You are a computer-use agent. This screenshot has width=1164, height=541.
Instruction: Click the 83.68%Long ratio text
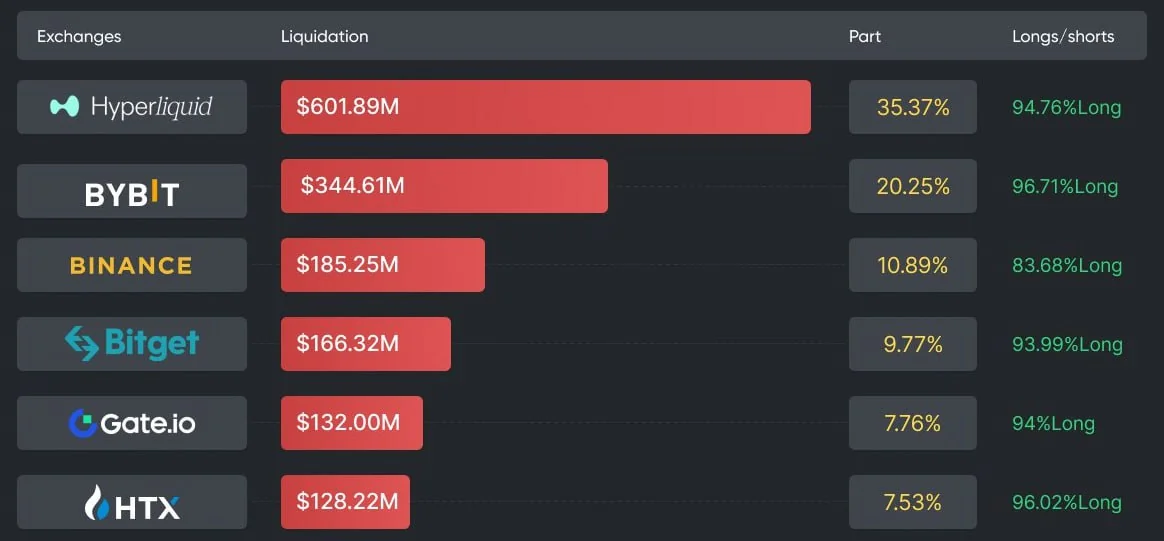(x=1066, y=265)
